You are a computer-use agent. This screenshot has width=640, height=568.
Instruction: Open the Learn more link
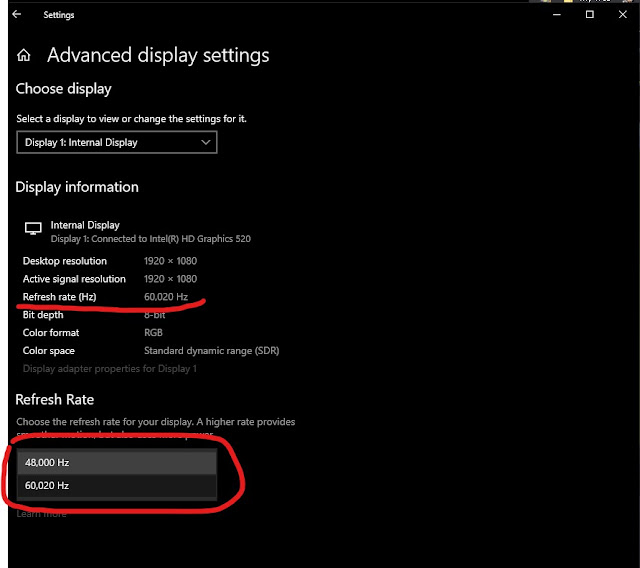pos(41,514)
